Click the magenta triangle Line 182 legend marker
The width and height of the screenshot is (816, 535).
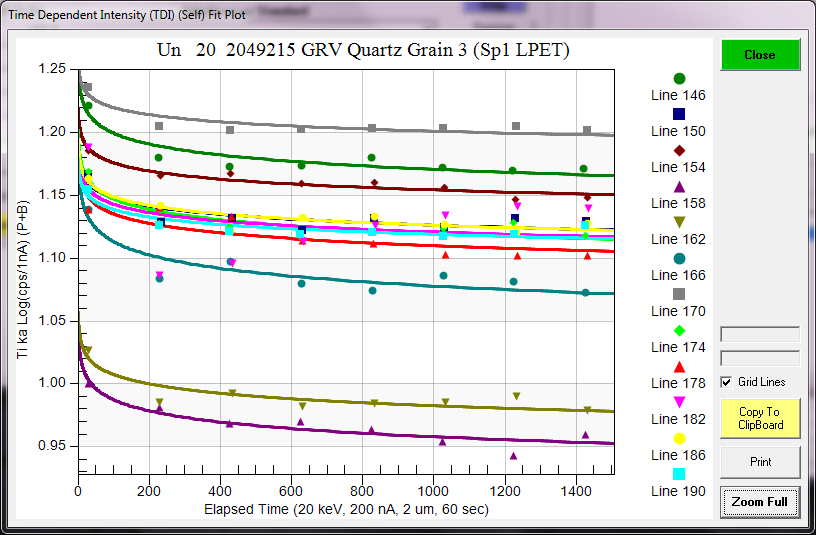point(679,402)
